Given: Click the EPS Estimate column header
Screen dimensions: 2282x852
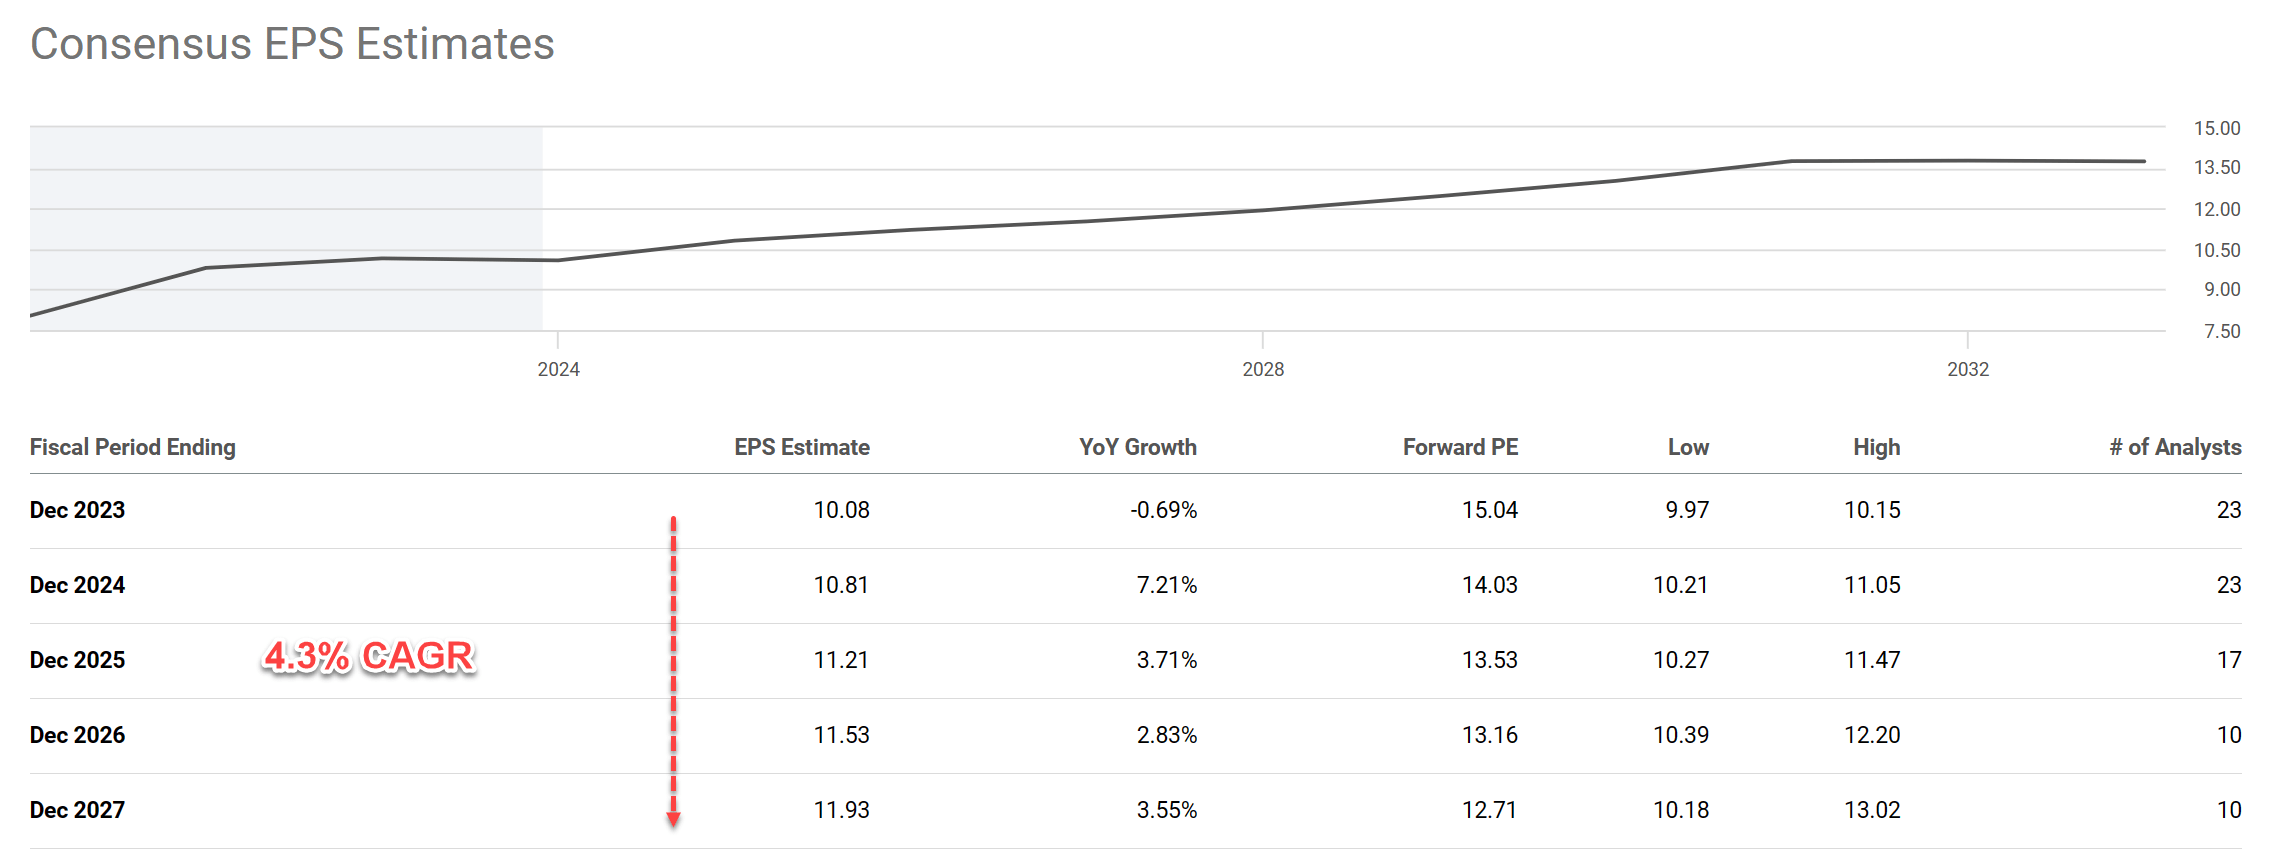Looking at the screenshot, I should coord(801,447).
